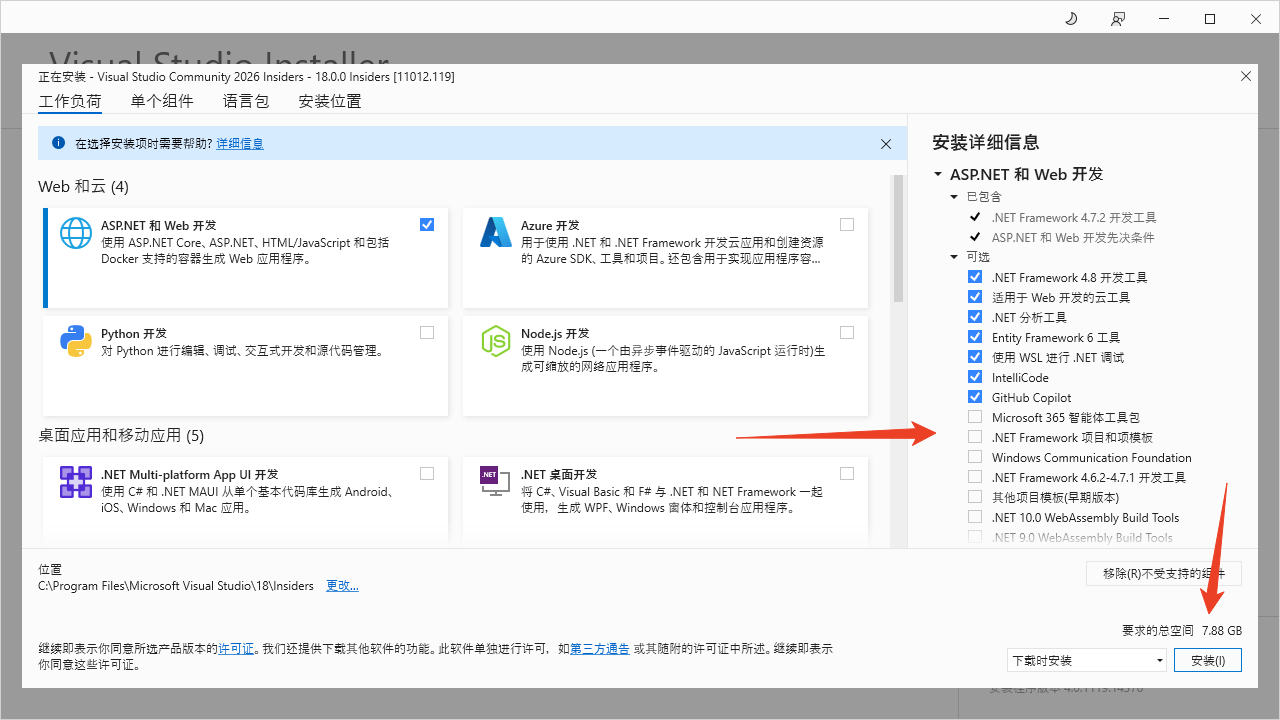The image size is (1280, 720).
Task: Check 其他项目模板(早期版本) option
Action: (975, 497)
